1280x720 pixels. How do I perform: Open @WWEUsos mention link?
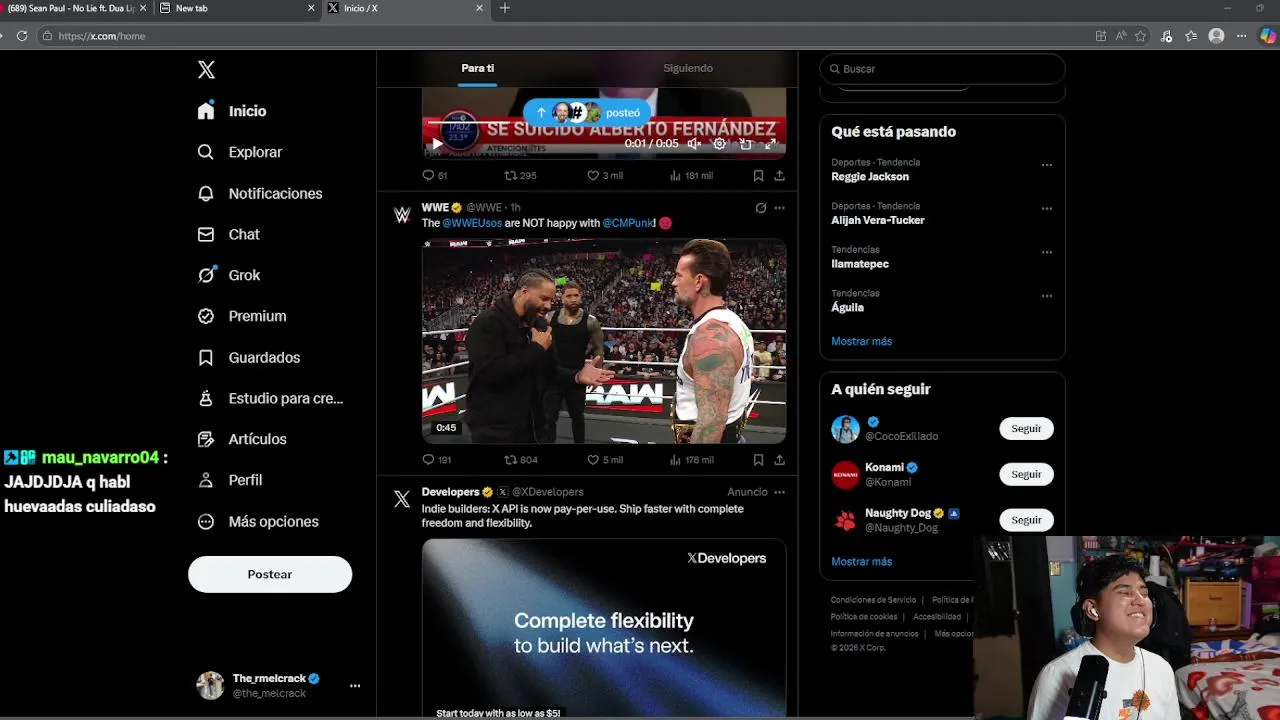tap(472, 223)
